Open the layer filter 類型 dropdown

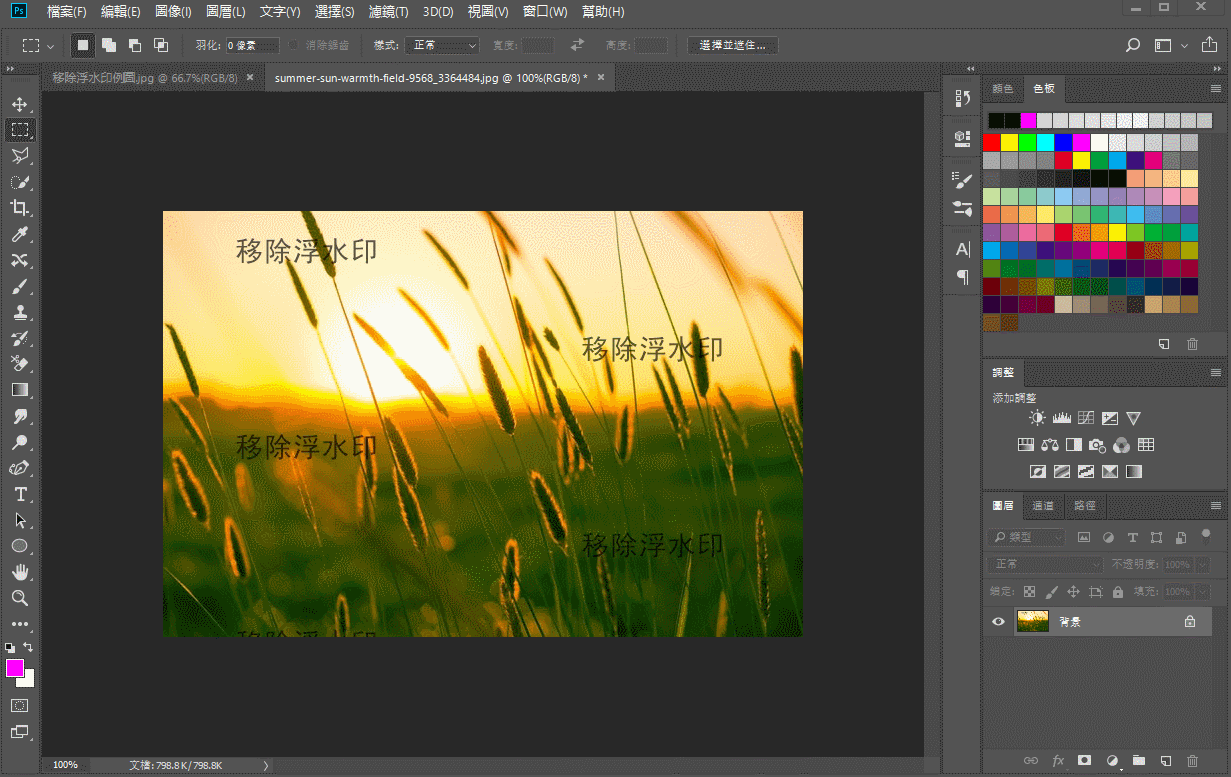(x=1027, y=537)
